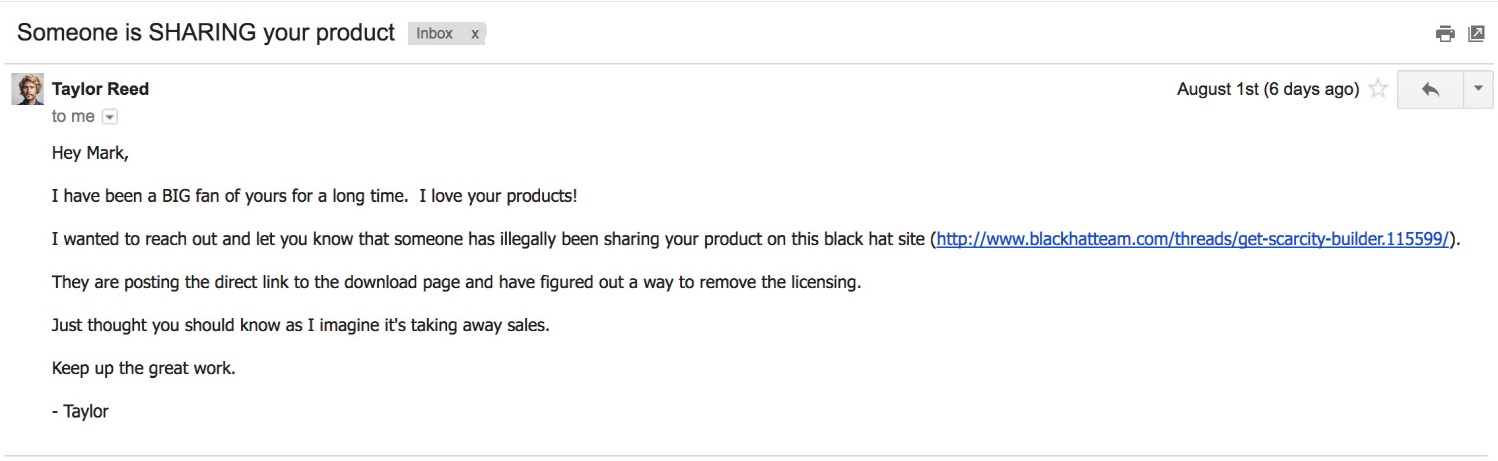Click the Inbox label tag
This screenshot has height=461, width=1498.
tap(435, 33)
